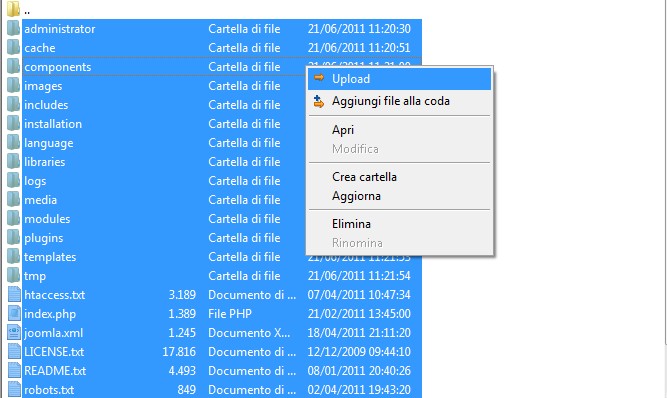Click the add-to-queue icon beside Aggiungi file

pyautogui.click(x=319, y=101)
